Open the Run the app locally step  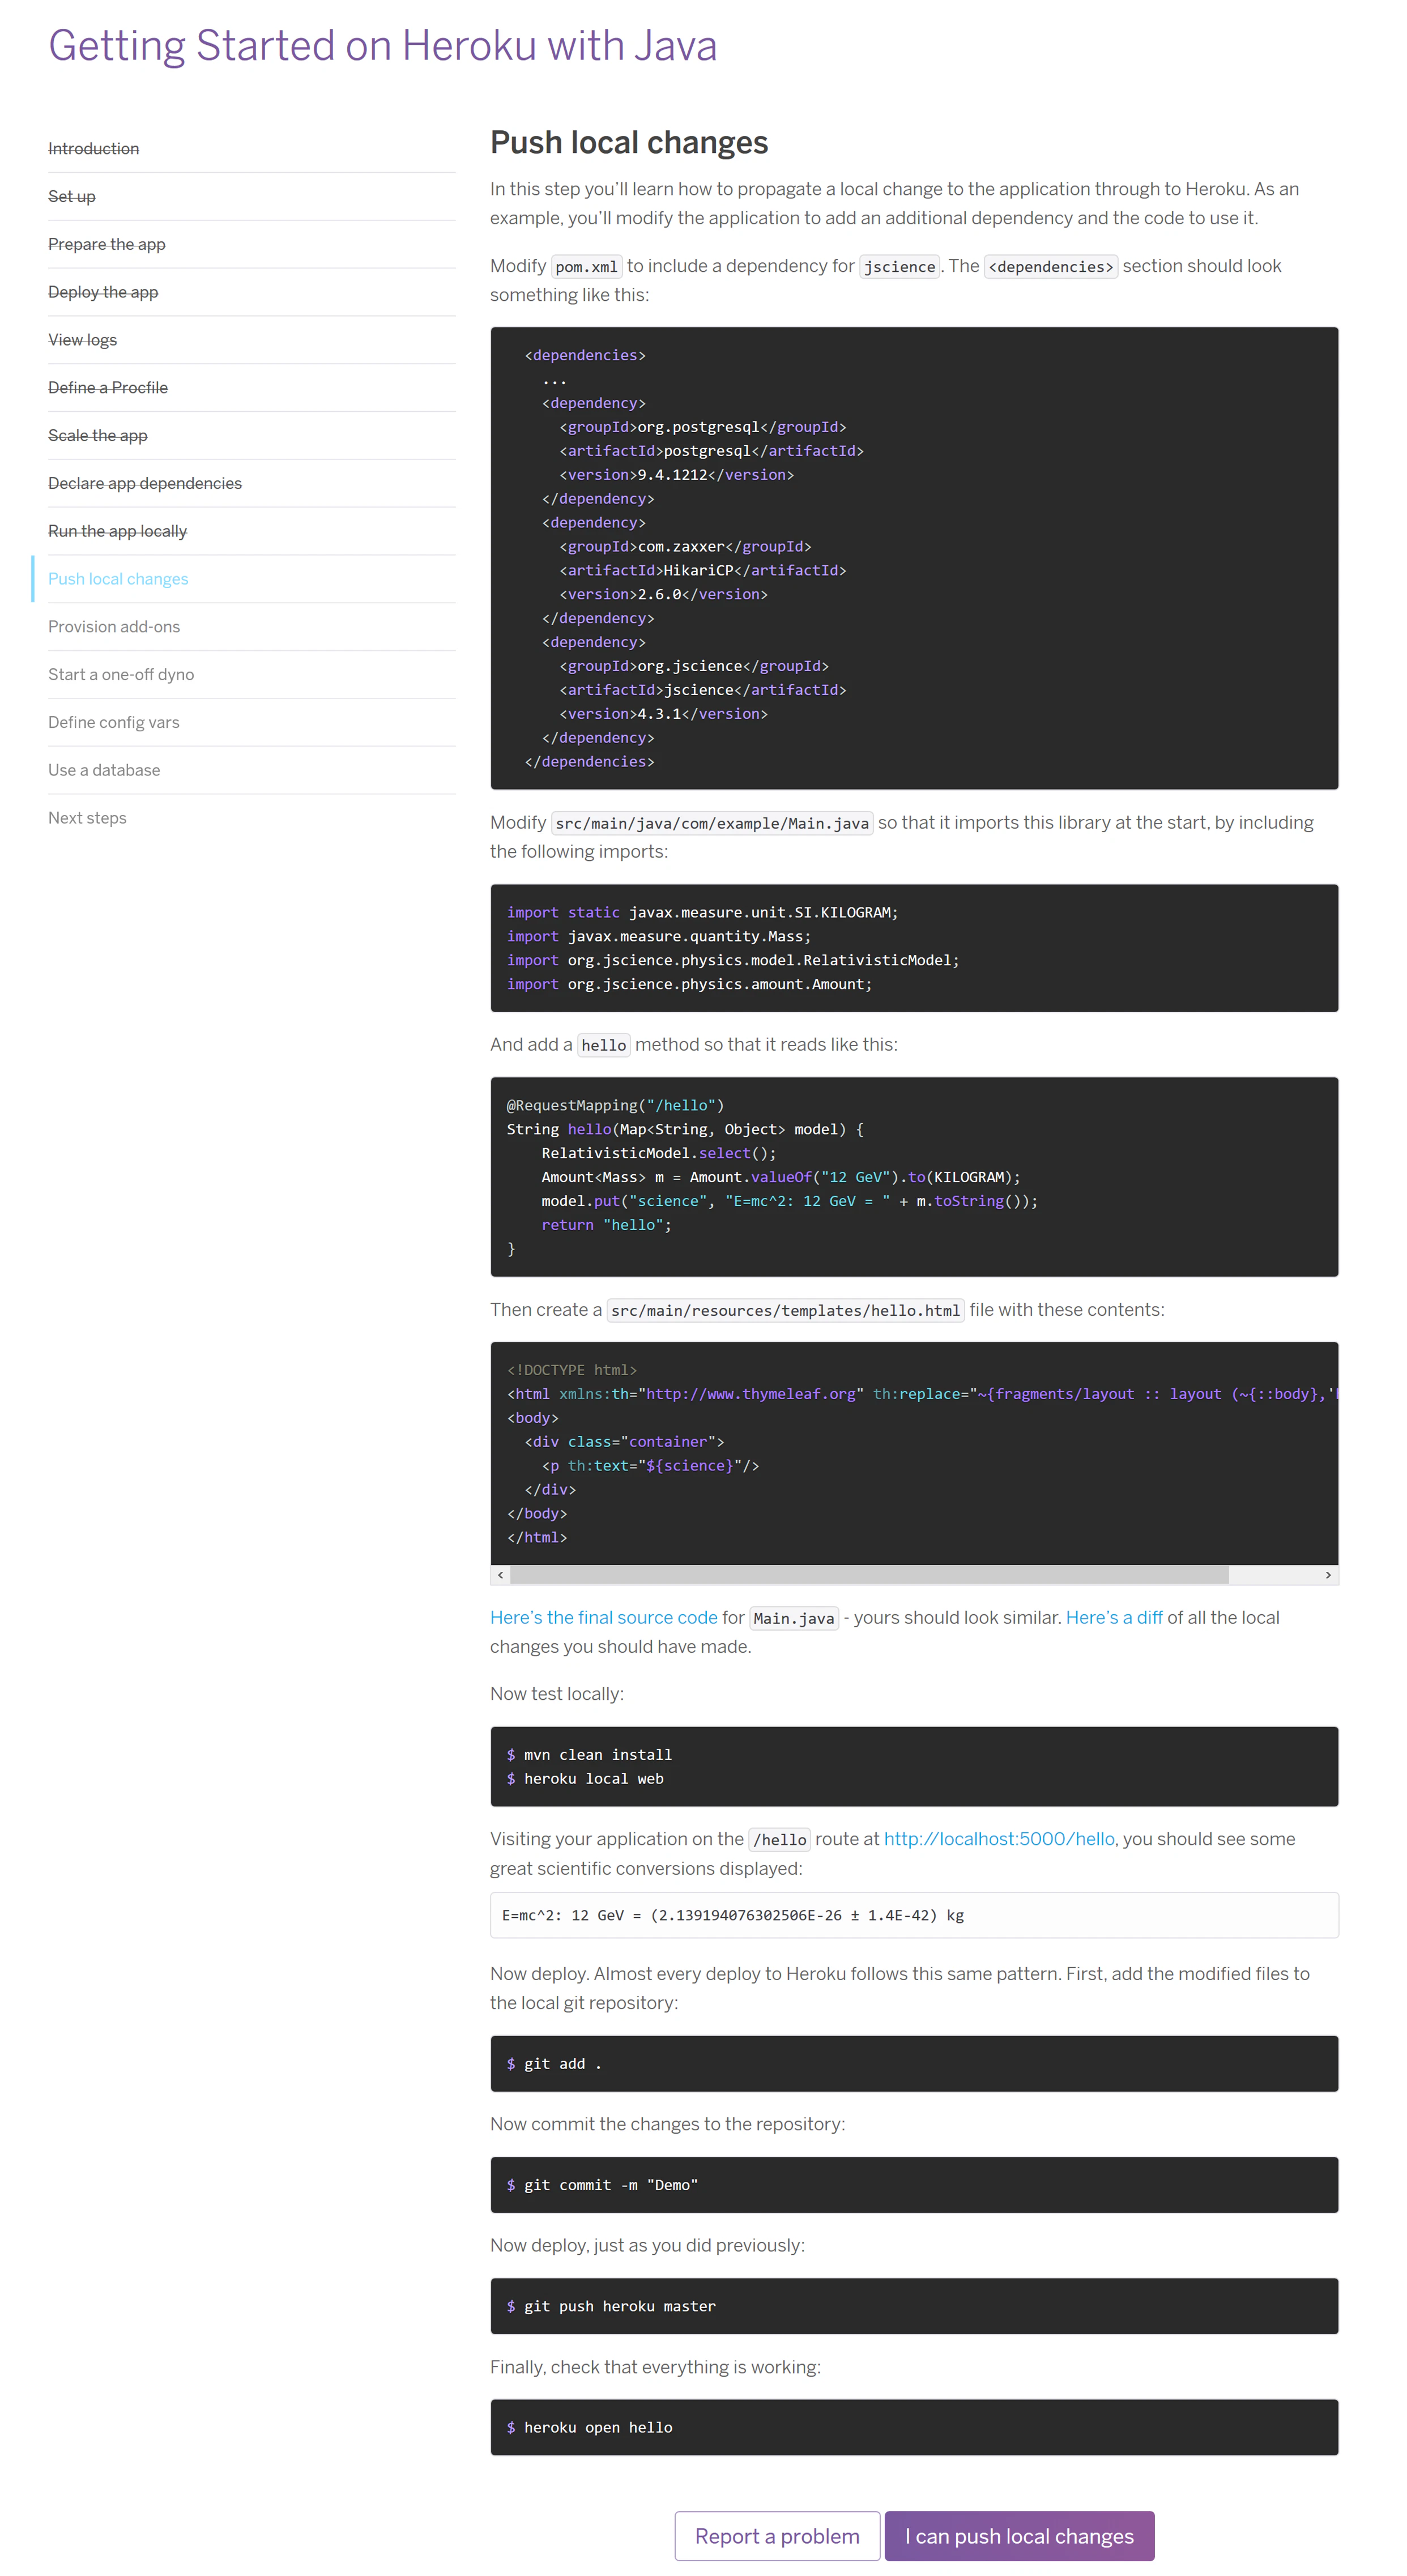(x=118, y=531)
